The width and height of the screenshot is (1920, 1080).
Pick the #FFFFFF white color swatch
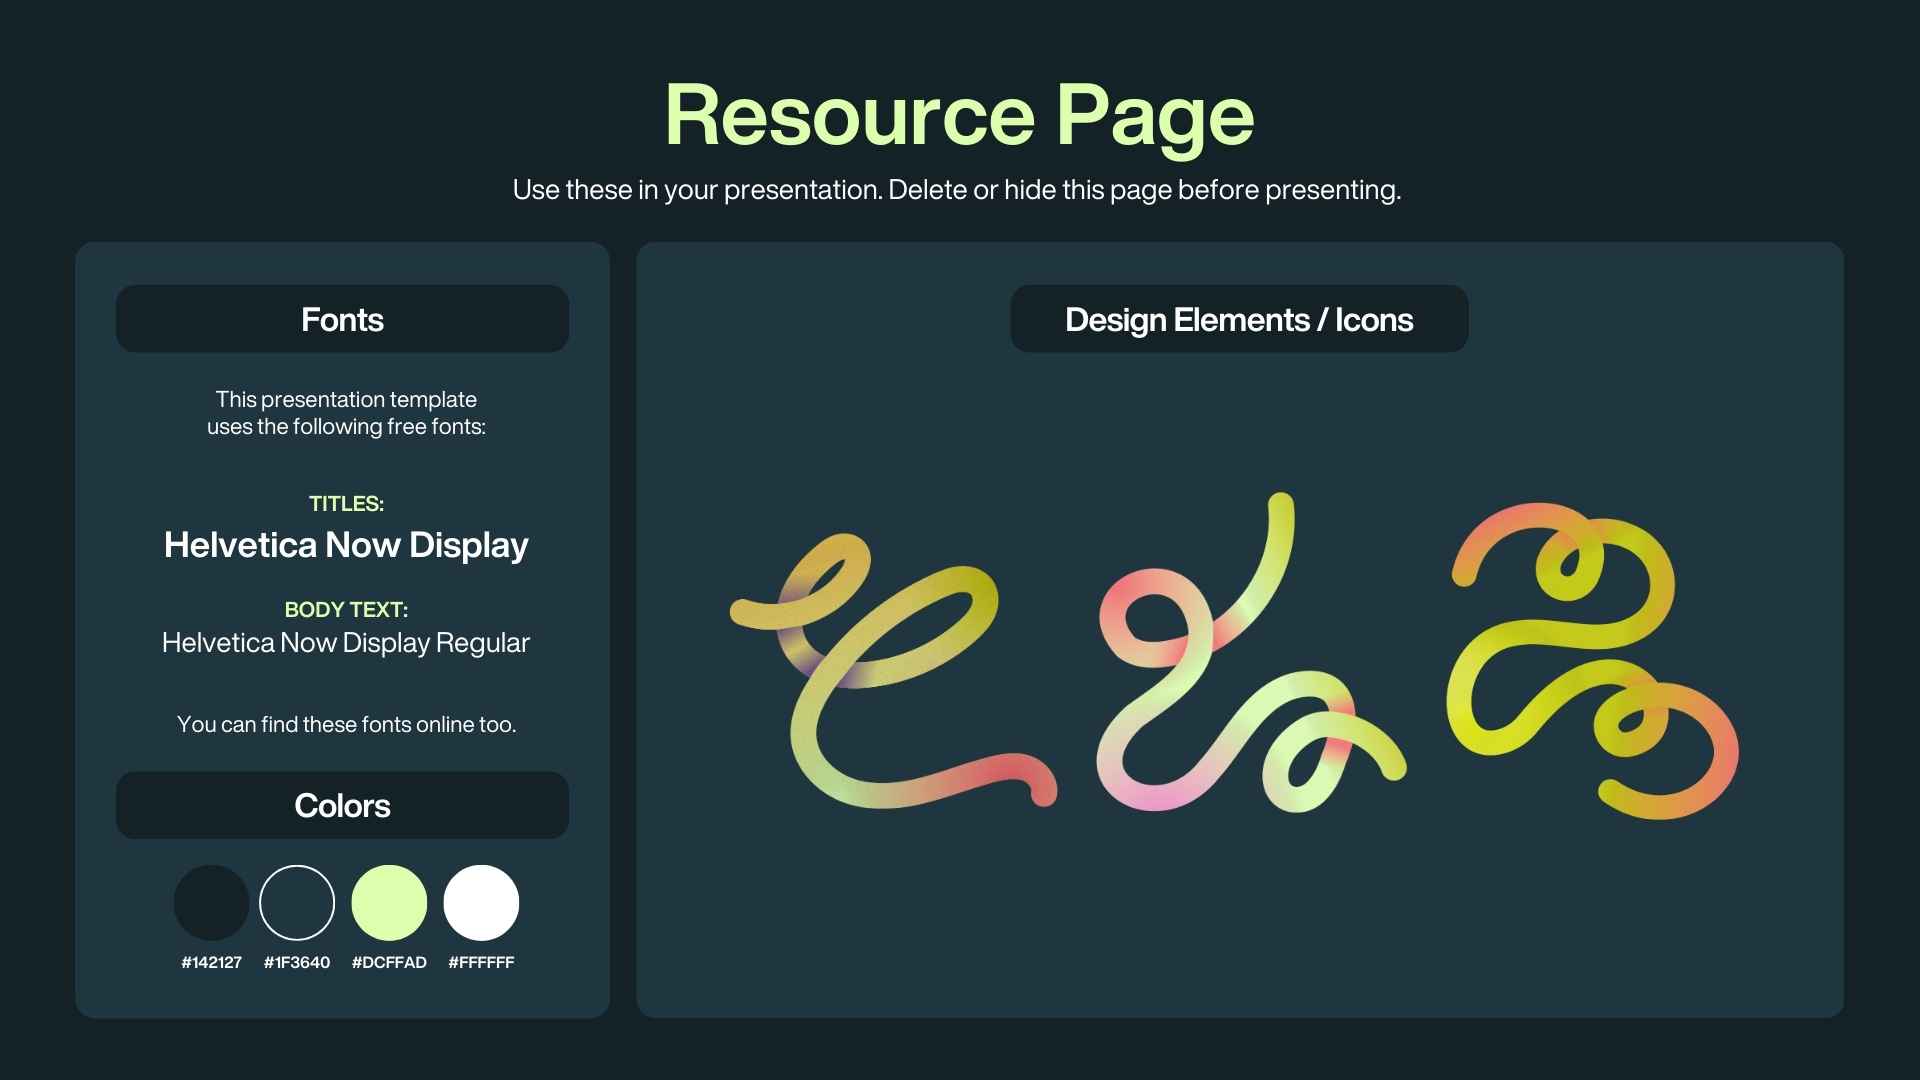(481, 902)
